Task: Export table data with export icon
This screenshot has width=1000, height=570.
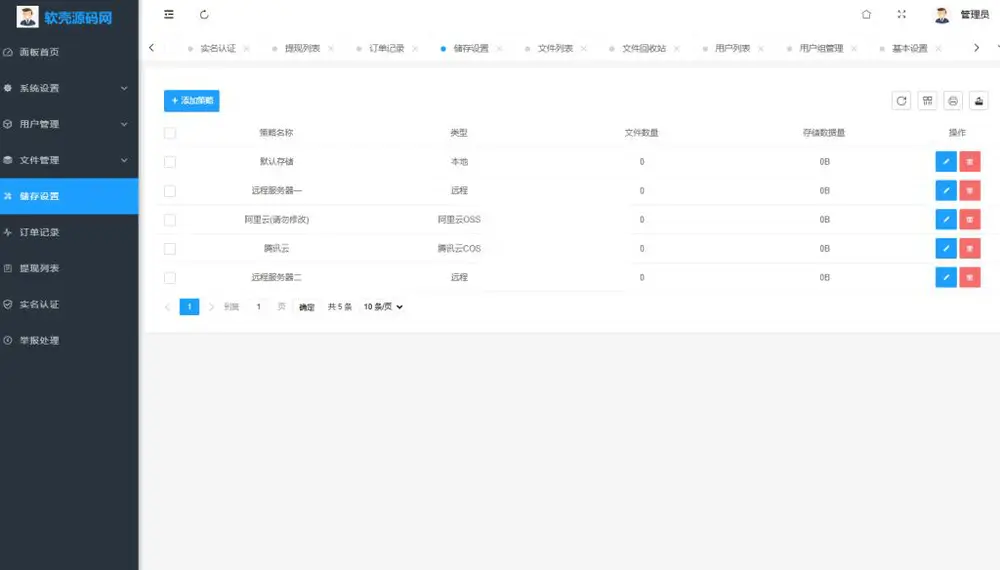Action: [x=979, y=101]
